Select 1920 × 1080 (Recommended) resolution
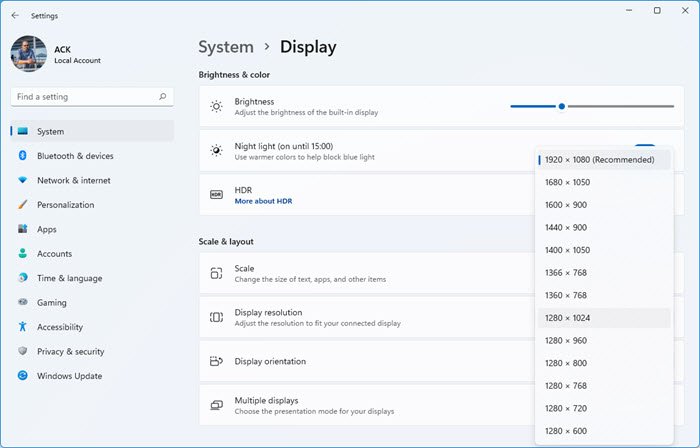Viewport: 700px width, 448px height. (x=600, y=159)
